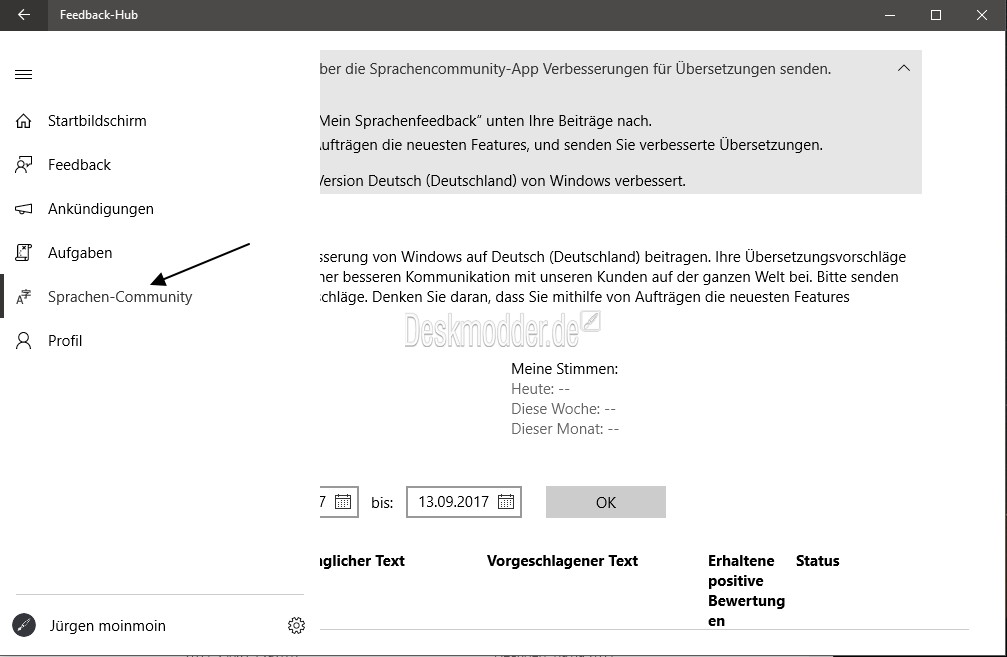Image resolution: width=1007 pixels, height=657 pixels.
Task: Select Aufgaben in the navigation
Action: [x=80, y=252]
